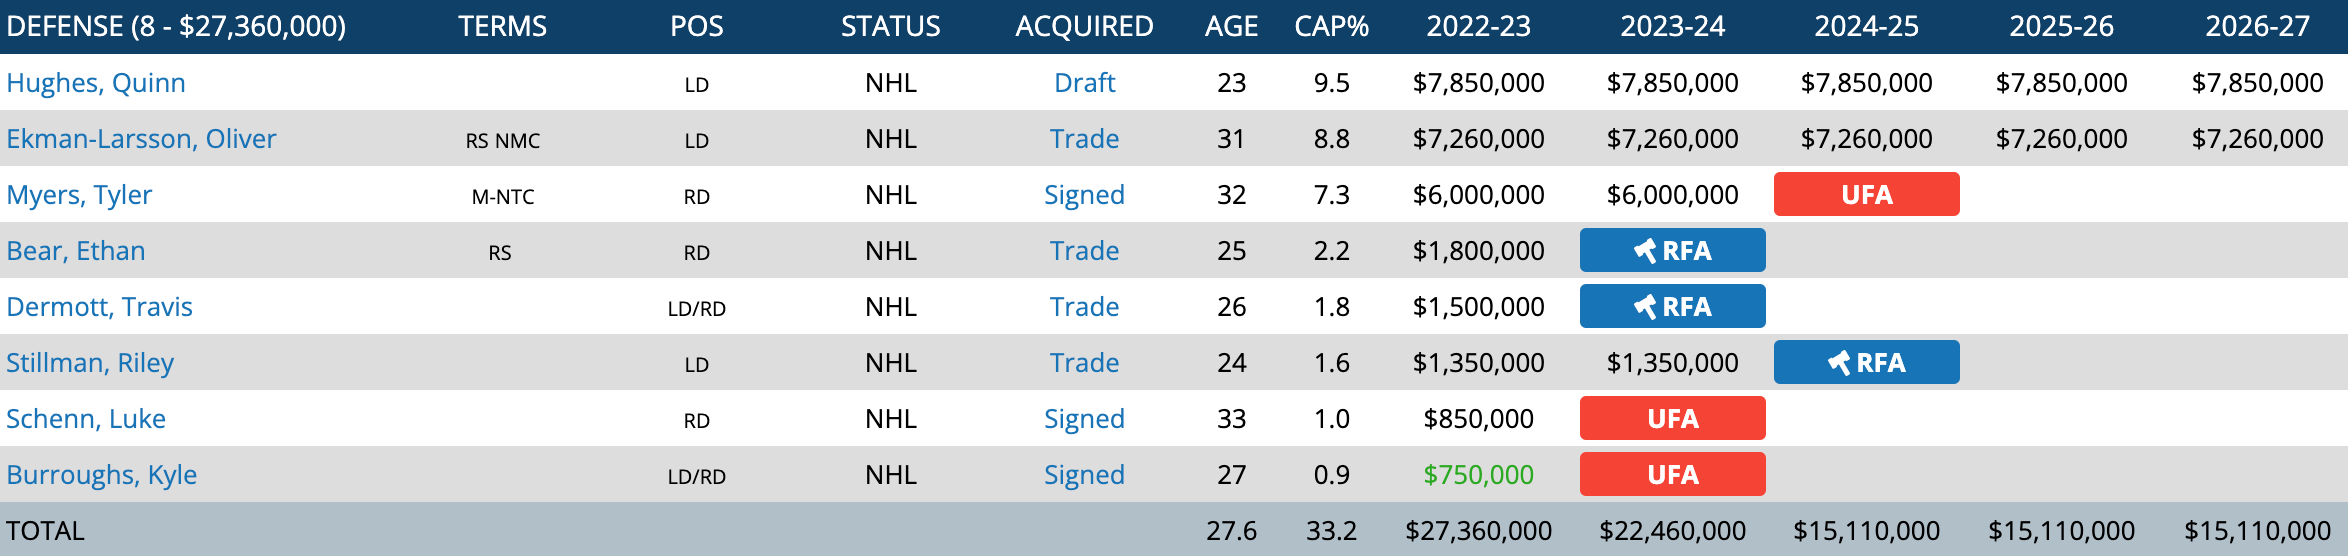Click the Trade link in the Ekman-Larsson row

point(1084,139)
